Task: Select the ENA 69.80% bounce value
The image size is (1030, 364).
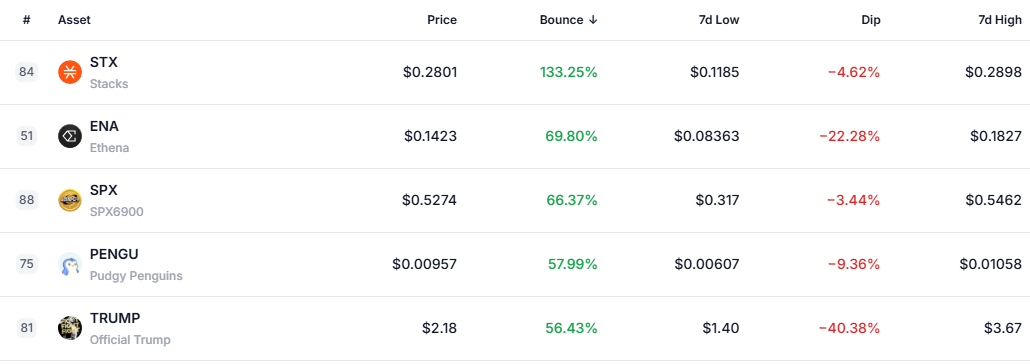Action: 571,136
